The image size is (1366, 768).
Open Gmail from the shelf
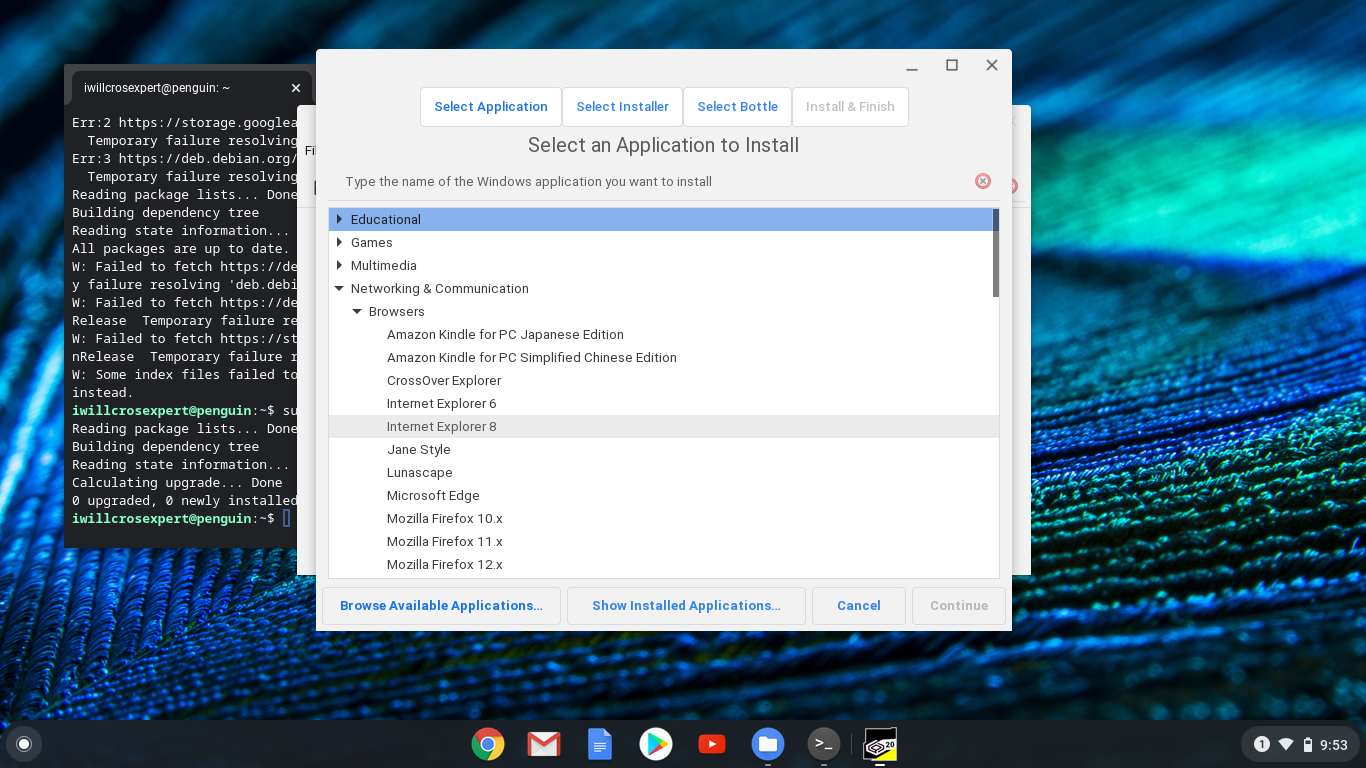pos(544,744)
